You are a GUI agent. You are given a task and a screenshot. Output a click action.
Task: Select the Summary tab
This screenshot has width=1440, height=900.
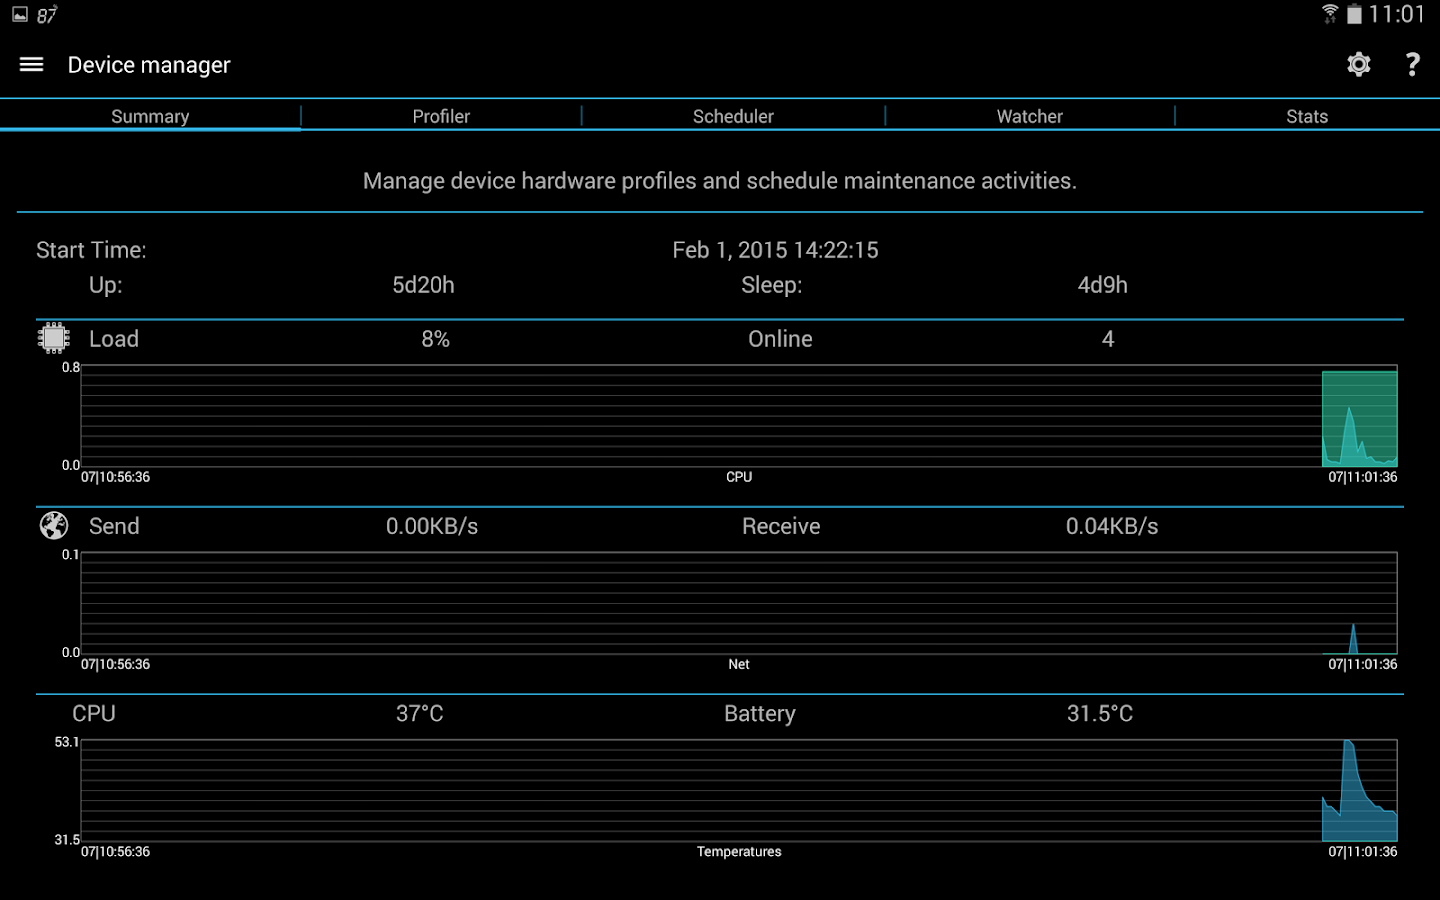(150, 116)
